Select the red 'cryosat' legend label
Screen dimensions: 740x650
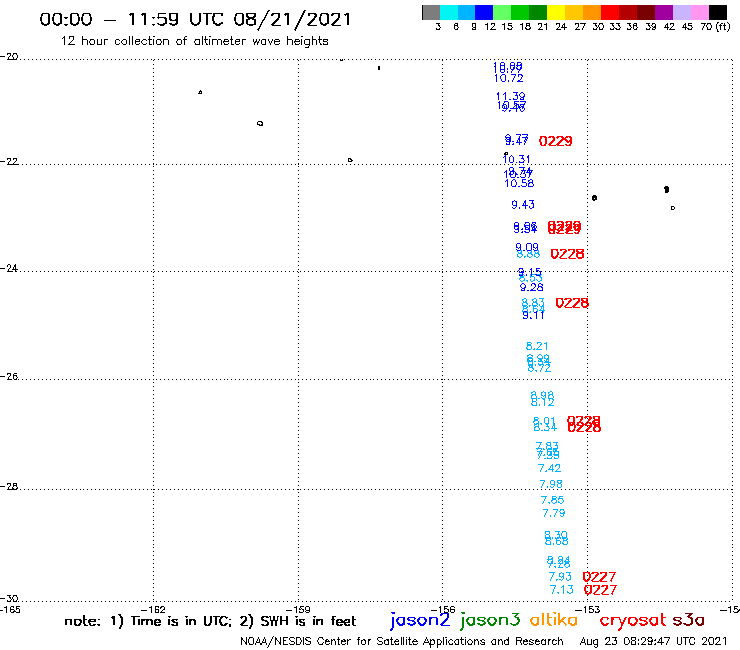pyautogui.click(x=633, y=620)
